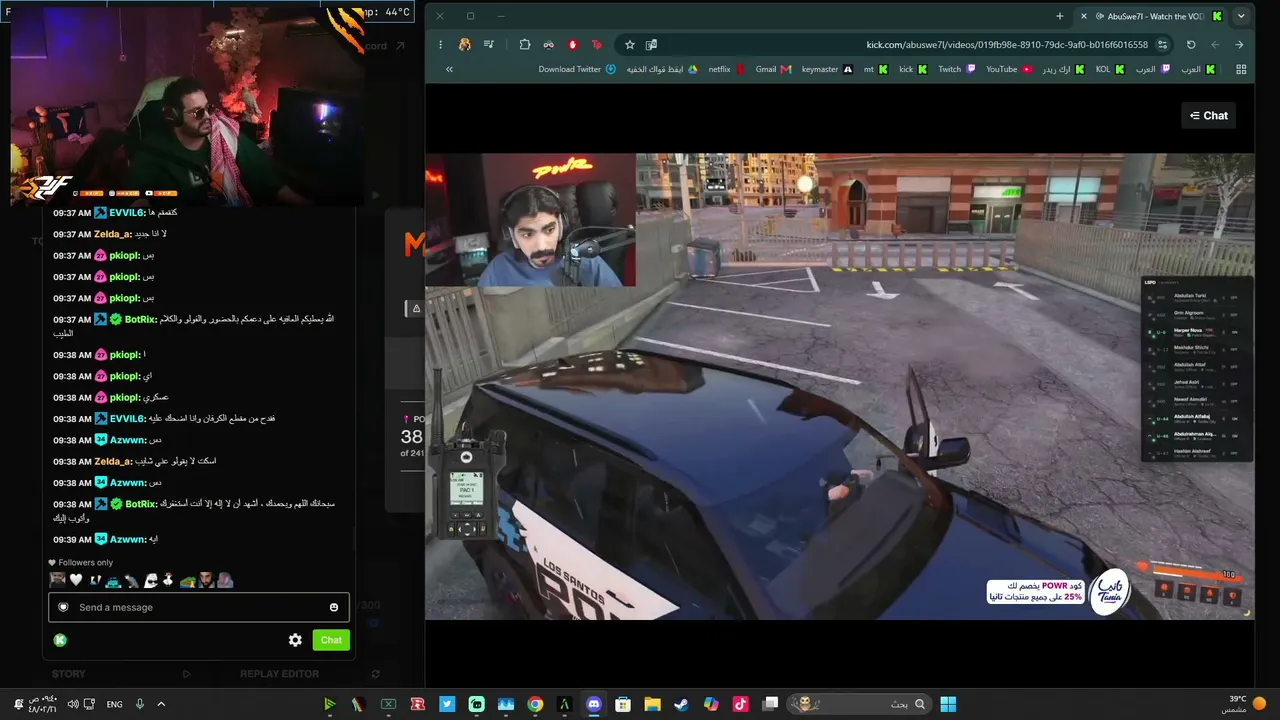Pick the white heart emote
The height and width of the screenshot is (720, 1280).
76,580
